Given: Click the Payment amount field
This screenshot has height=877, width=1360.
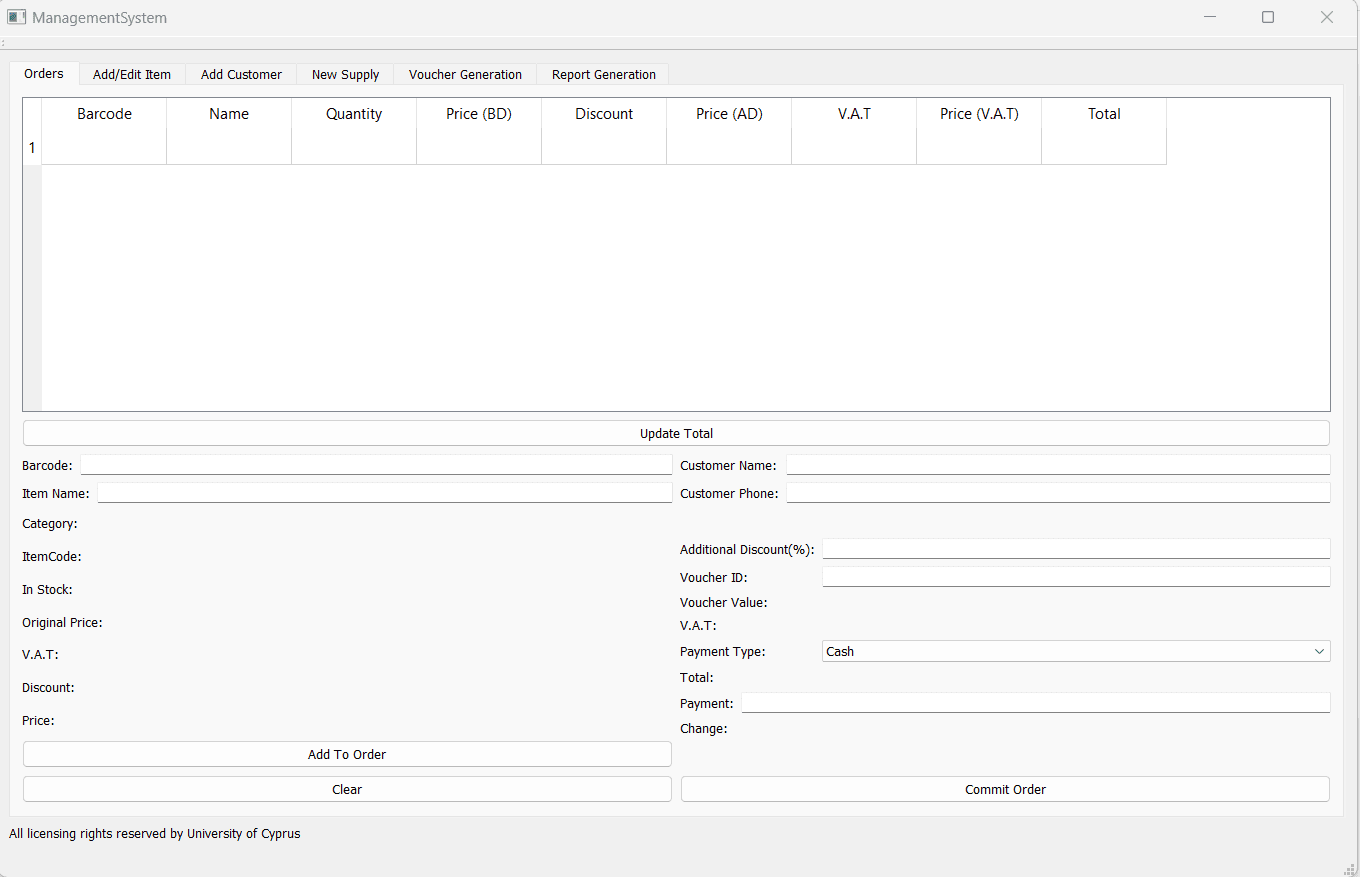Looking at the screenshot, I should (1035, 703).
